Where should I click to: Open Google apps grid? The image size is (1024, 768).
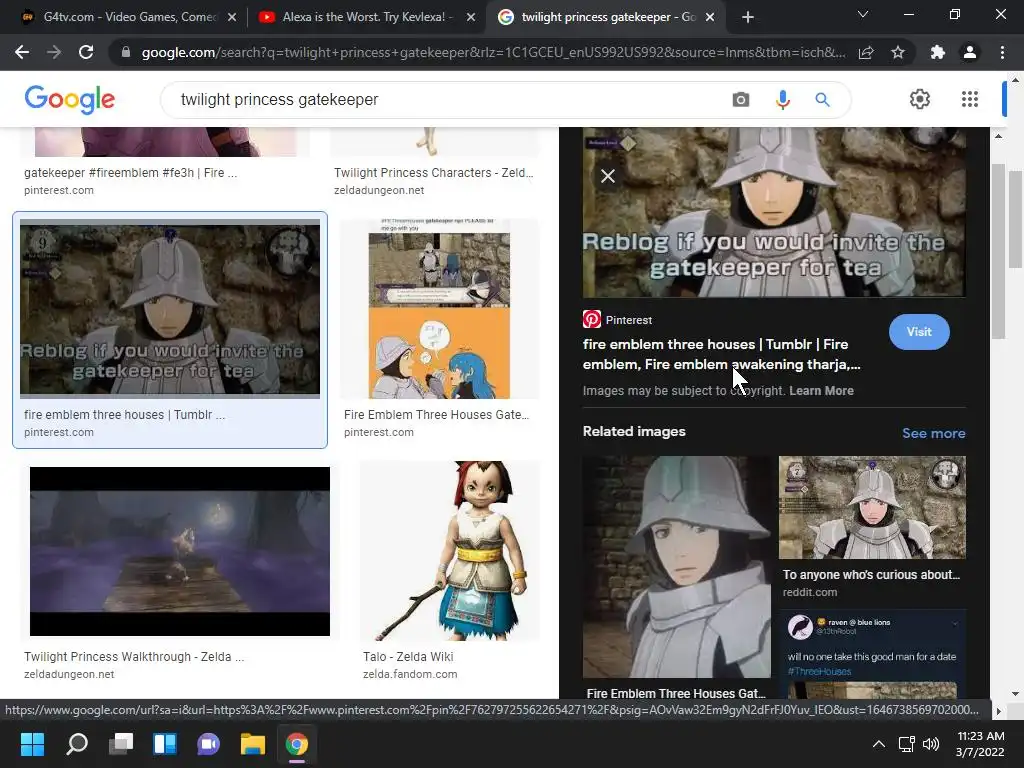tap(970, 99)
